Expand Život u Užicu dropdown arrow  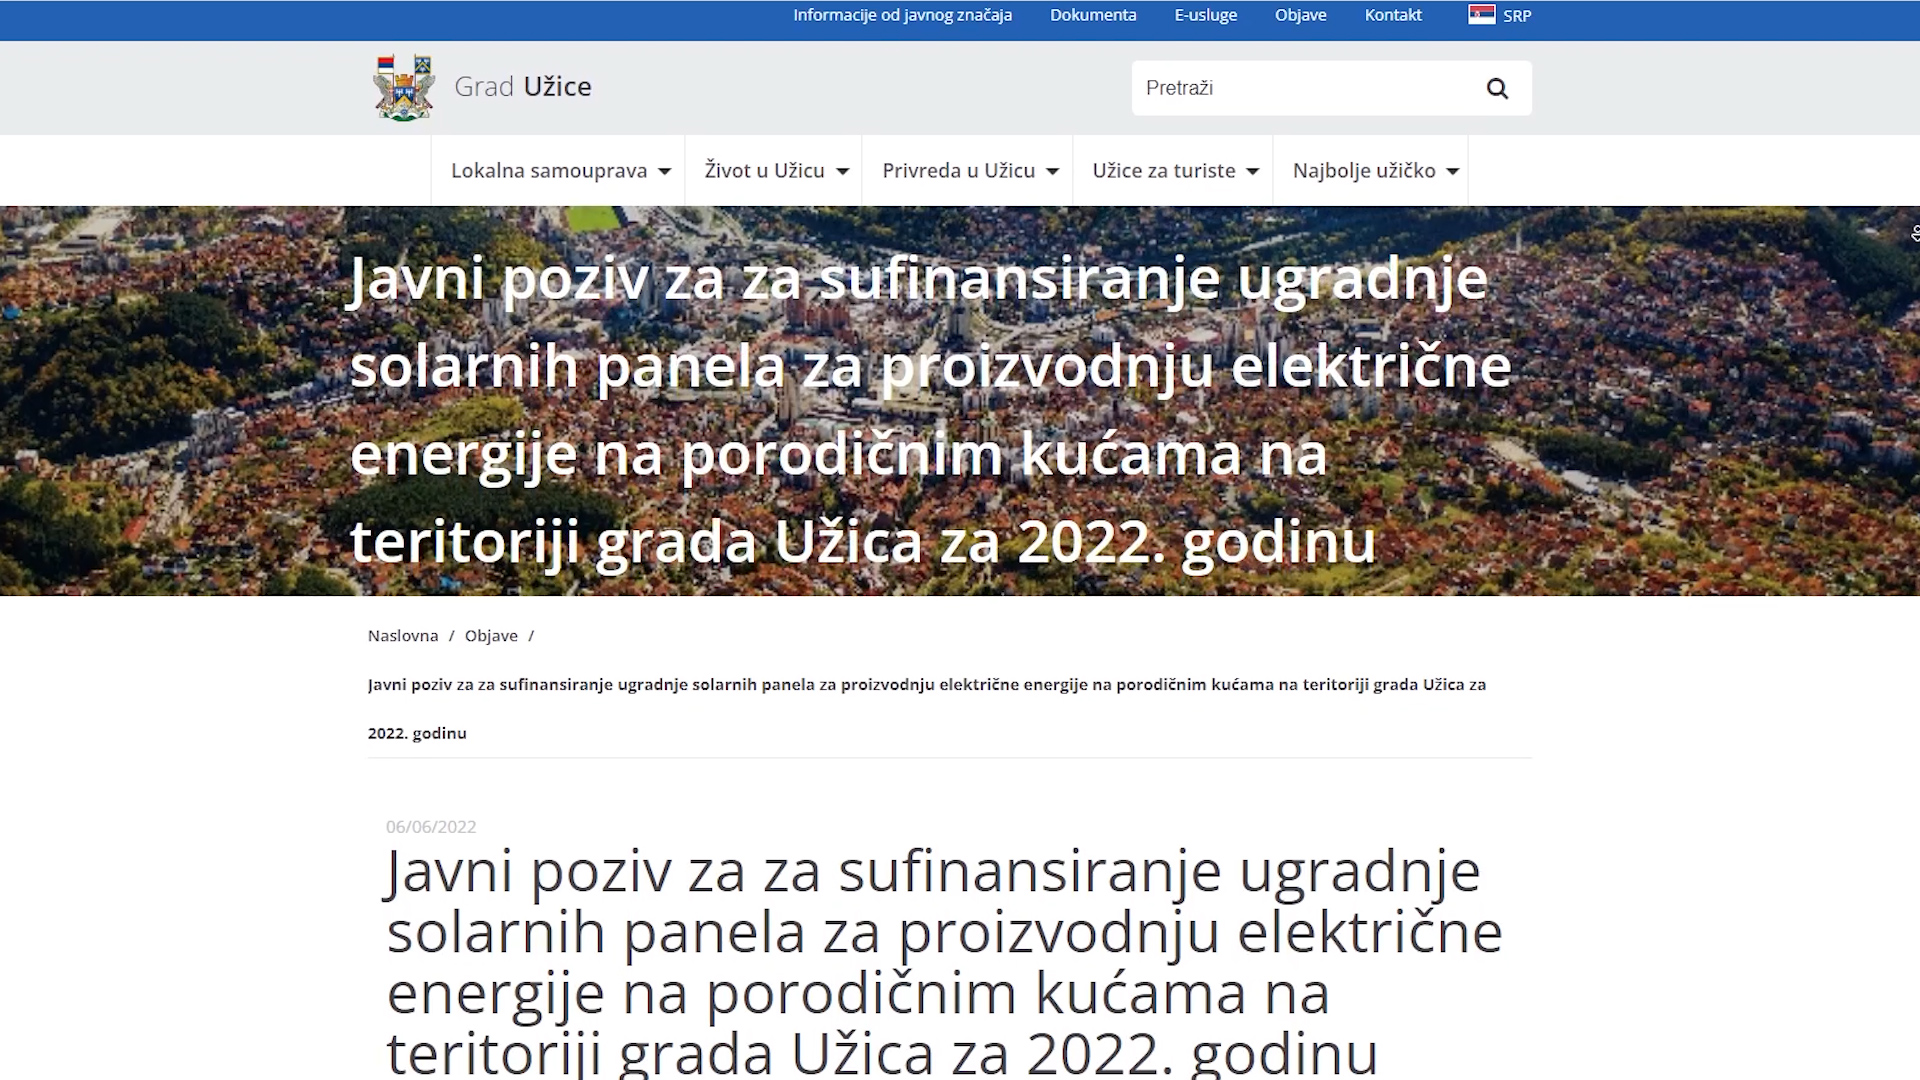[x=842, y=172]
